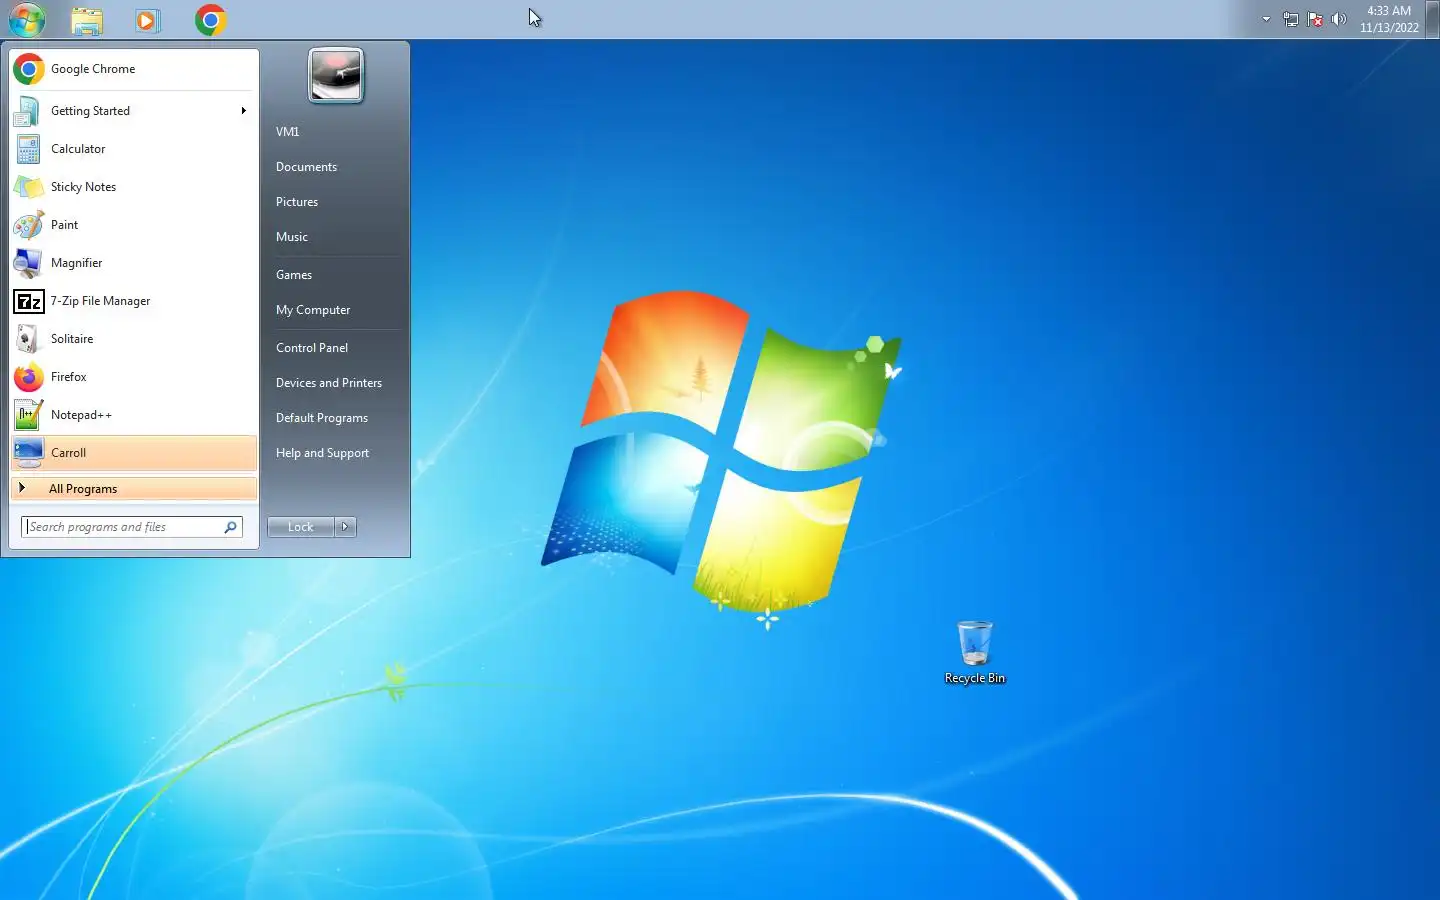Click the Sticky Notes icon
The width and height of the screenshot is (1440, 900).
pos(29,187)
